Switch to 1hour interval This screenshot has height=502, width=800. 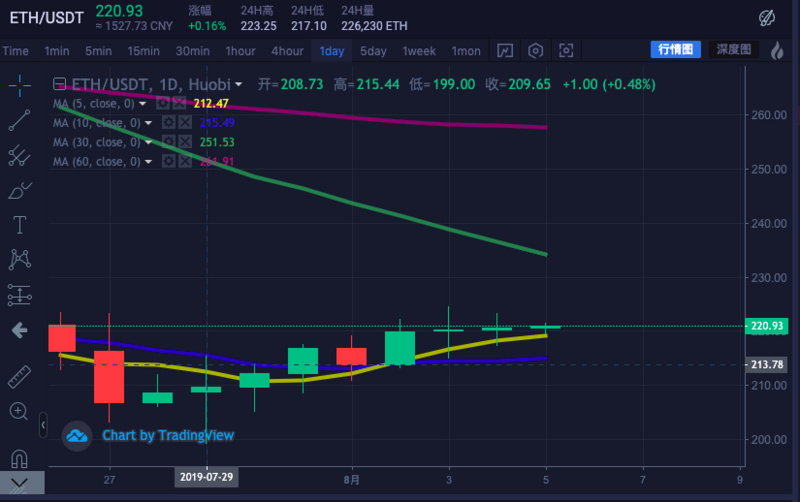click(x=240, y=51)
